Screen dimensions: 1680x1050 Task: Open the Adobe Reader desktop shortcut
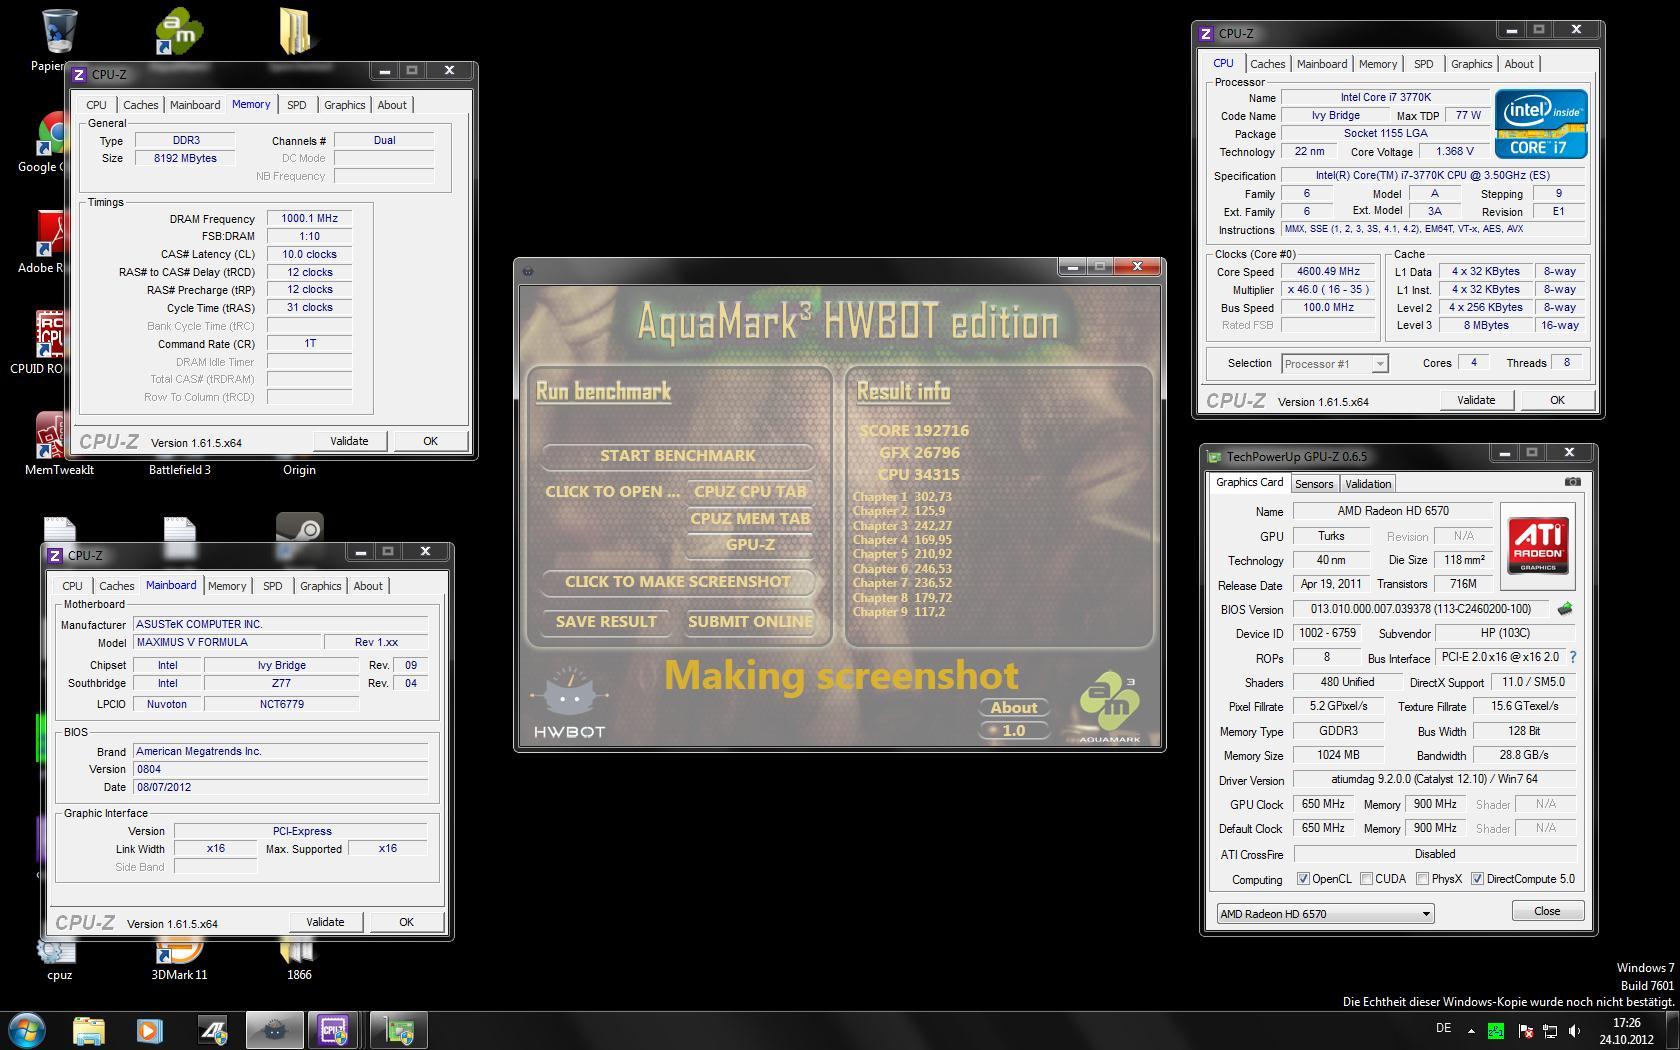click(50, 234)
